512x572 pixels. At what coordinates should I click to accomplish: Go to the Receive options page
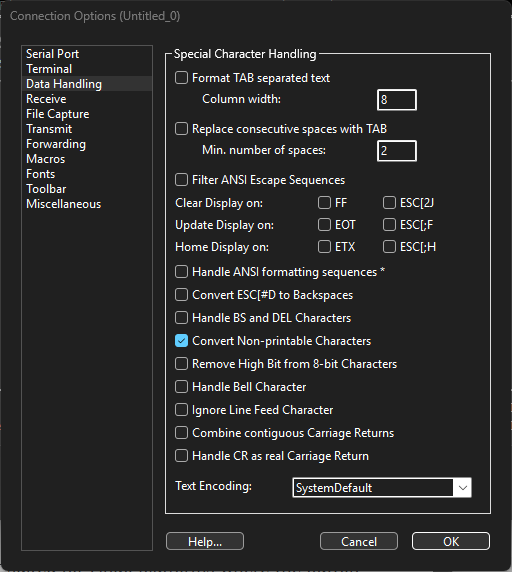click(87, 99)
